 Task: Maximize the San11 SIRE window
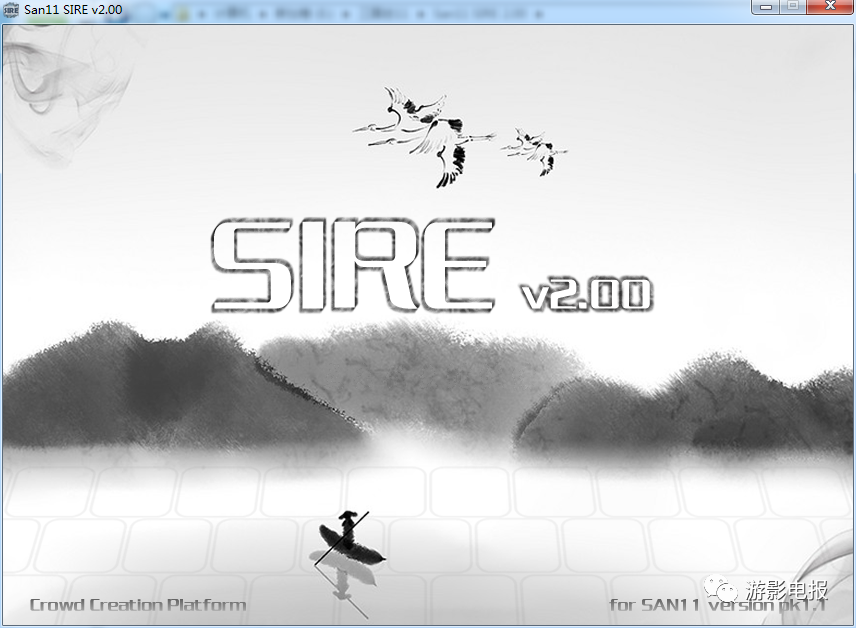[x=793, y=7]
